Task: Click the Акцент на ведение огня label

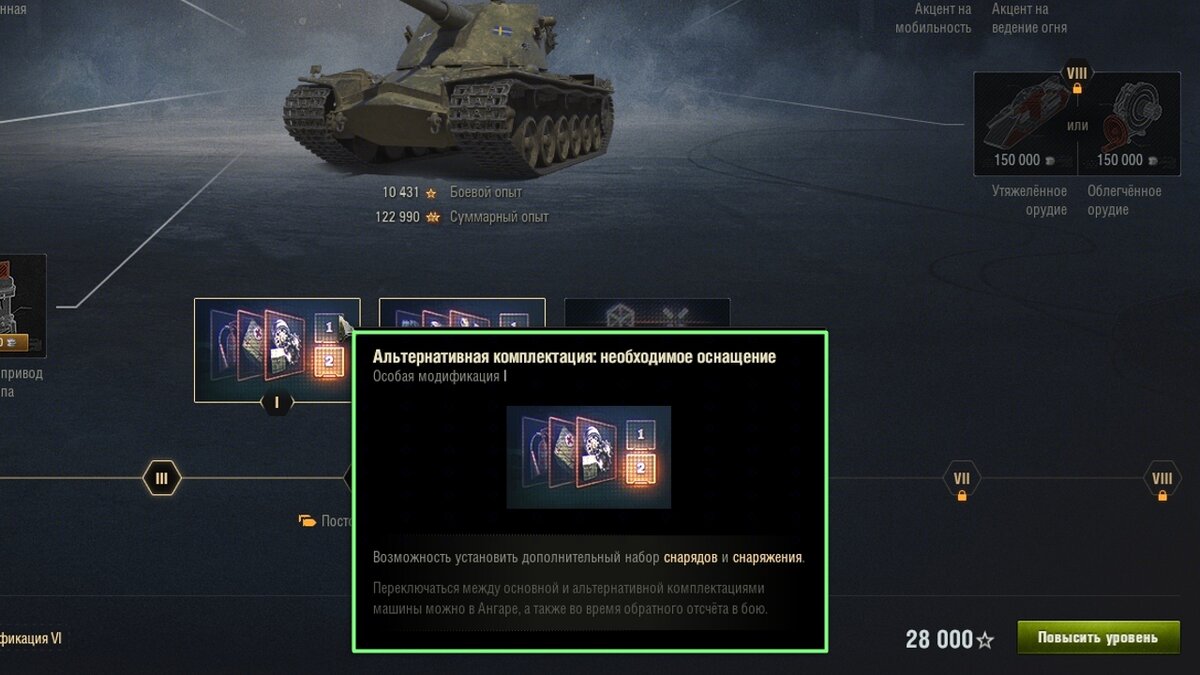Action: 1029,19
